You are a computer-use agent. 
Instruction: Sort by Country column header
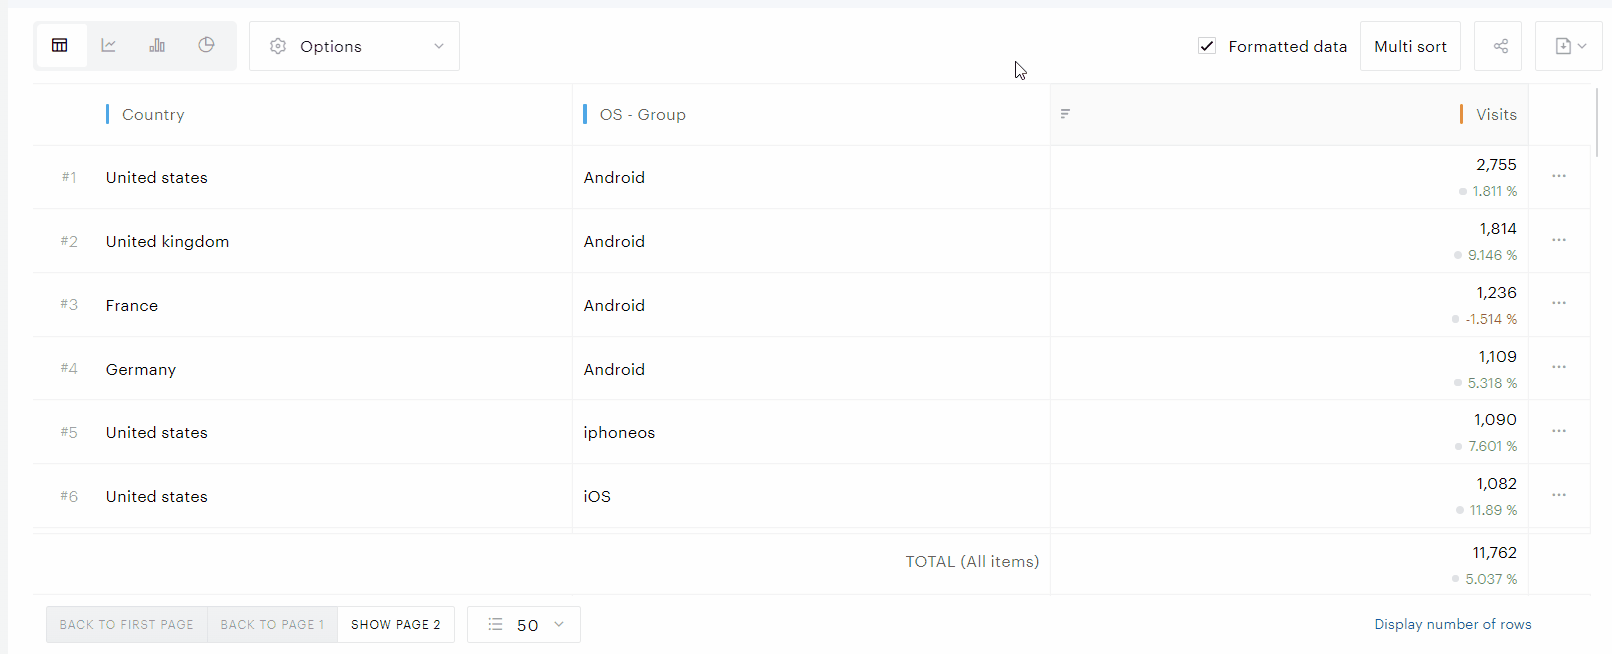point(153,115)
